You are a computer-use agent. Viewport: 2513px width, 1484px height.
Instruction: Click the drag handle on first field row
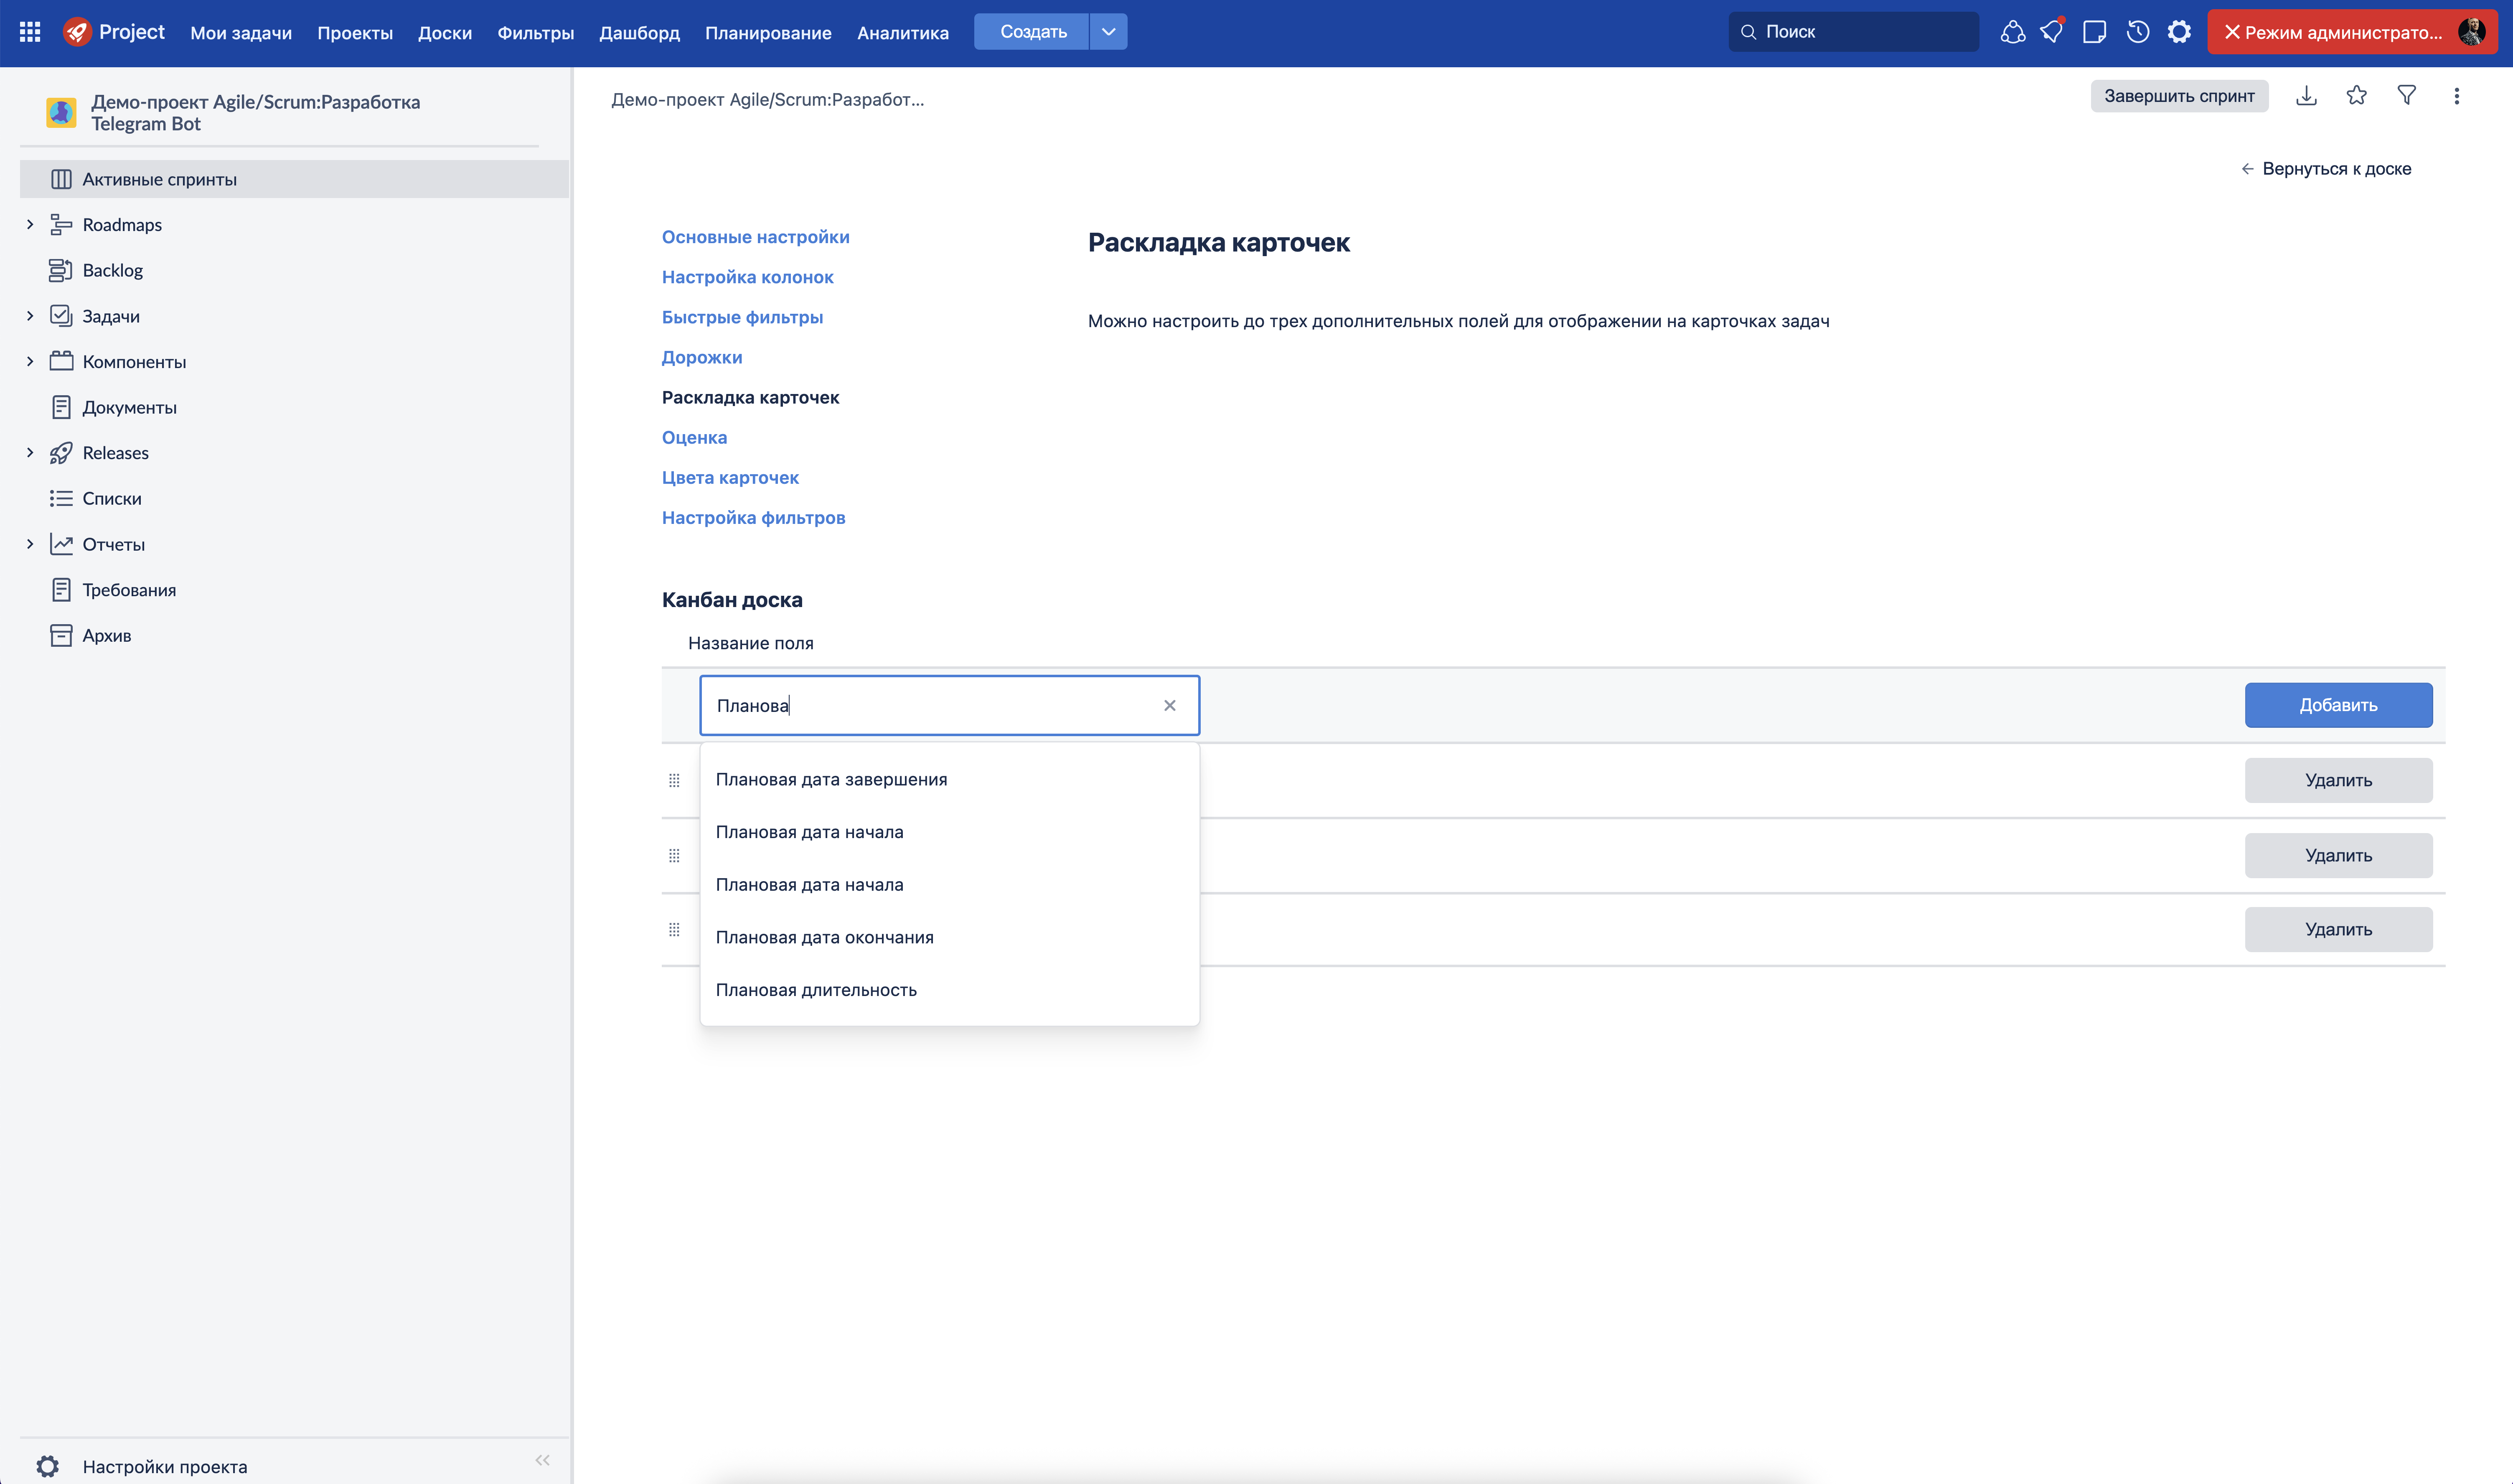point(674,780)
